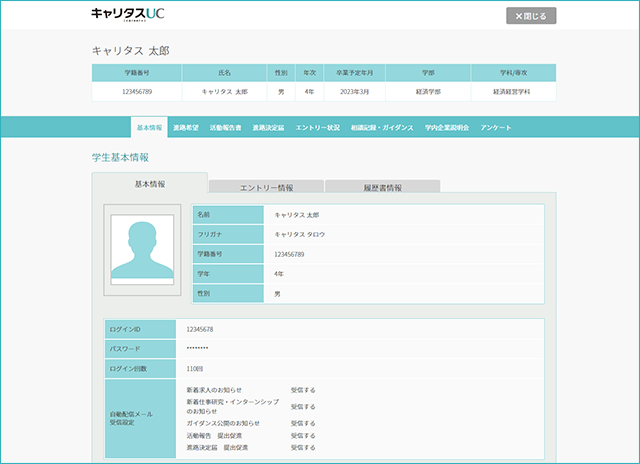Click the 学科/専攻 column header
Image resolution: width=640 pixels, height=464 pixels.
[513, 73]
